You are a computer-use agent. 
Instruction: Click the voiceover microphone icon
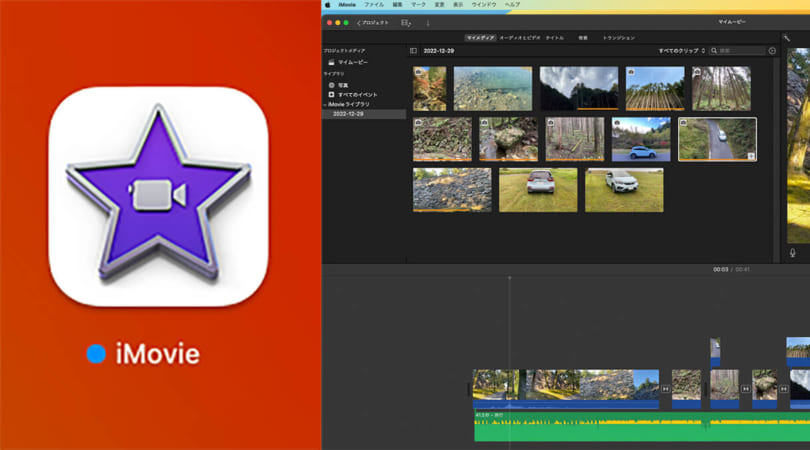point(792,253)
